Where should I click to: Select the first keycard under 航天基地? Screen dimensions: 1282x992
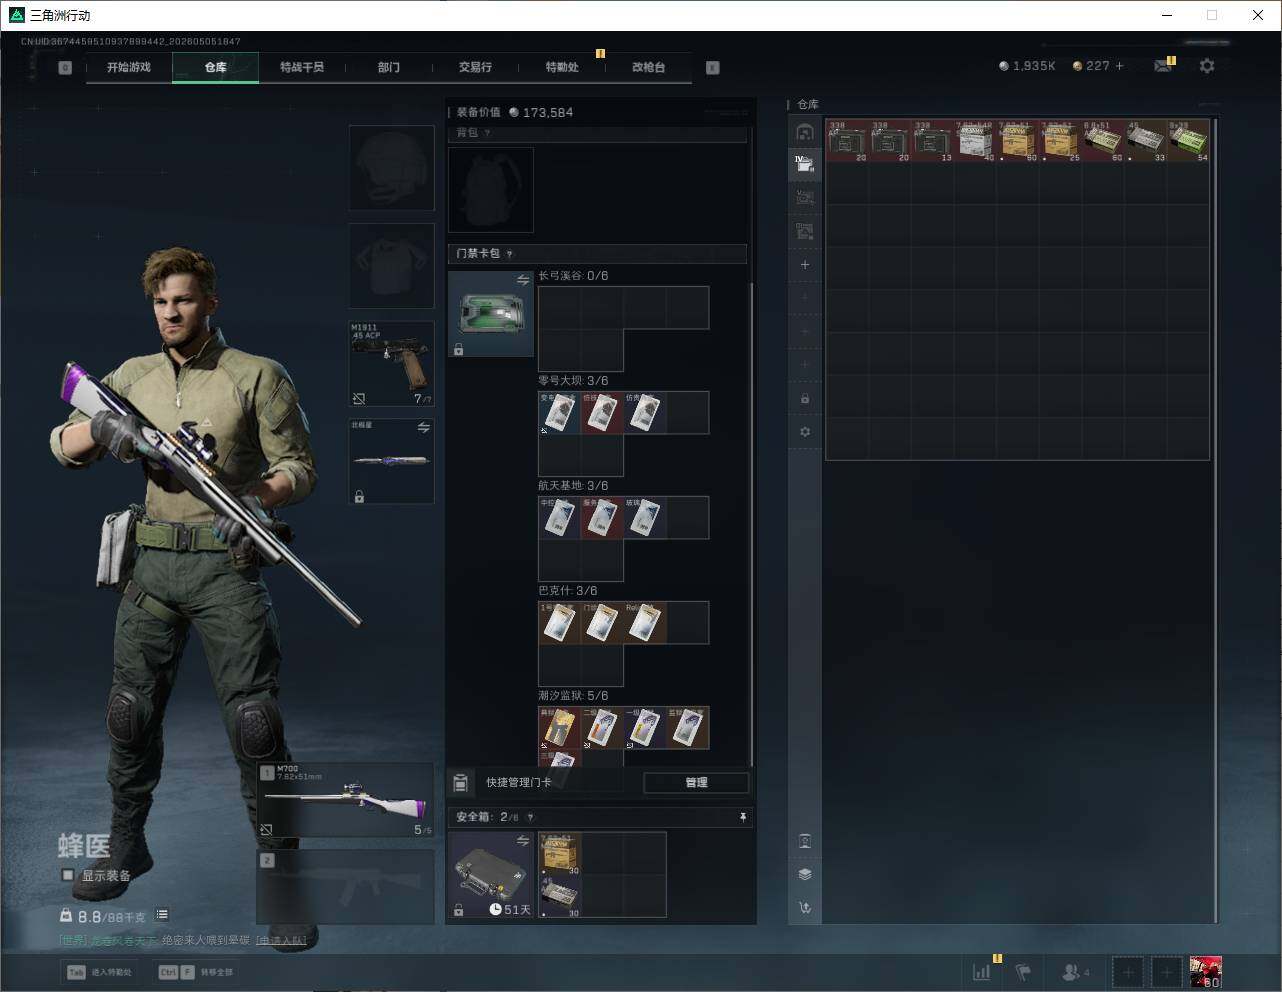[560, 518]
